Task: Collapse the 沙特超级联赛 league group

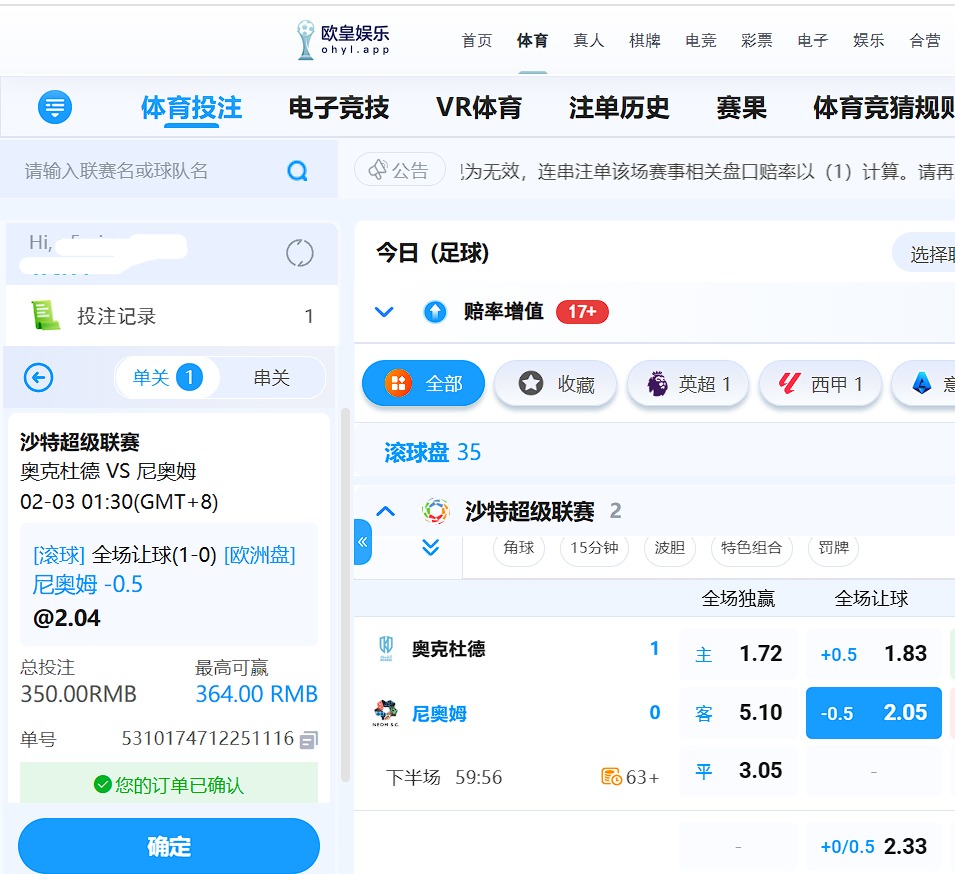Action: [385, 512]
